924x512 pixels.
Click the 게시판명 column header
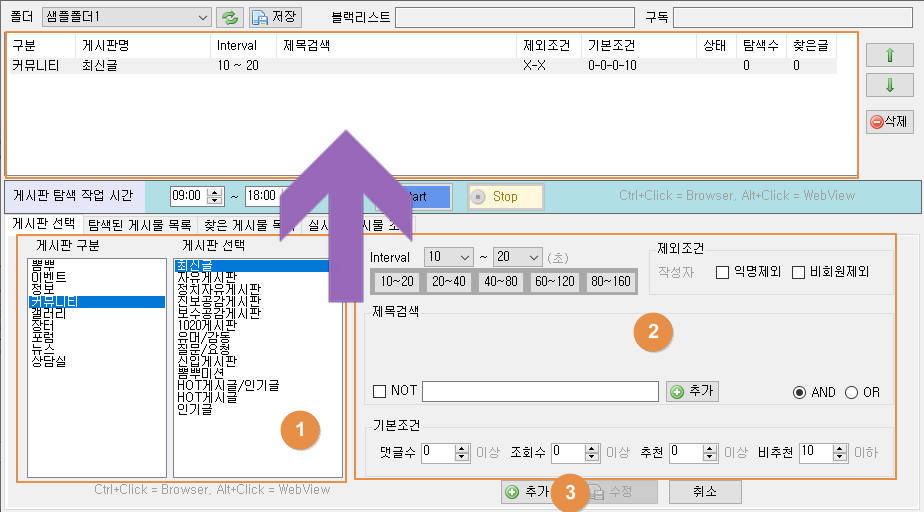coord(143,45)
